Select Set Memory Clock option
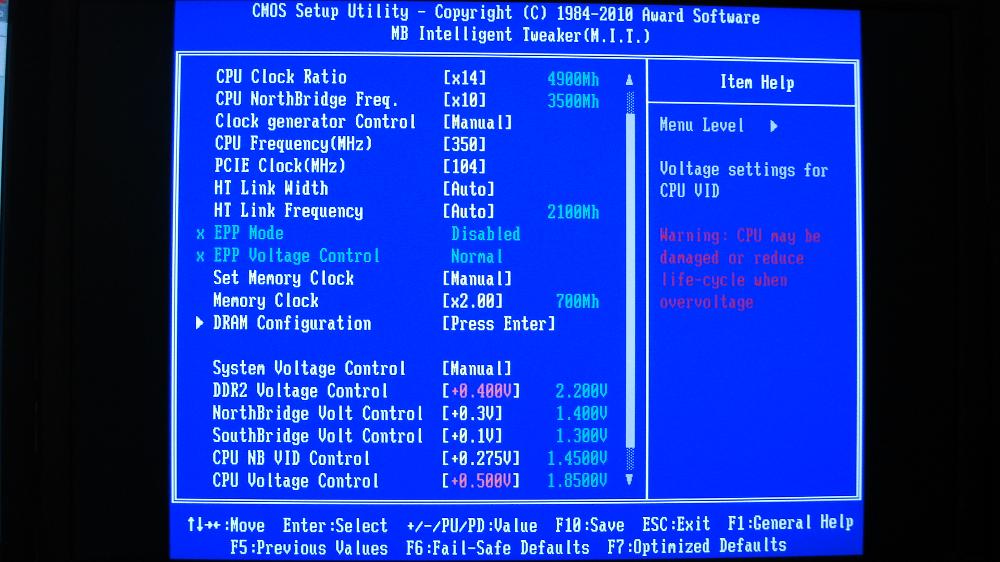 point(283,279)
